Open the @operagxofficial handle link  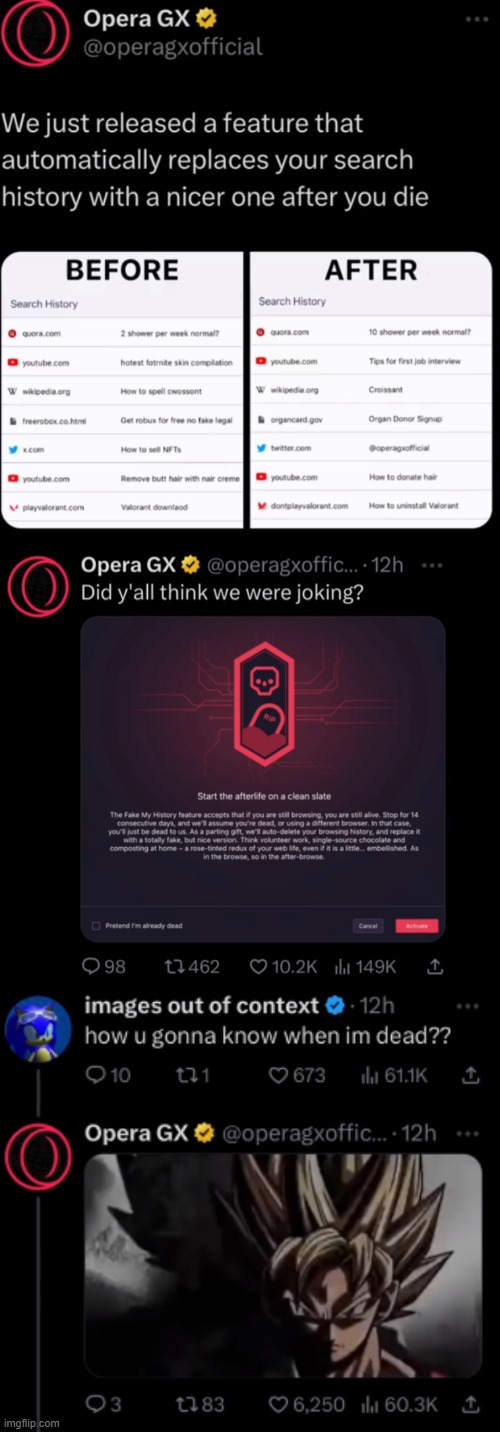point(172,46)
